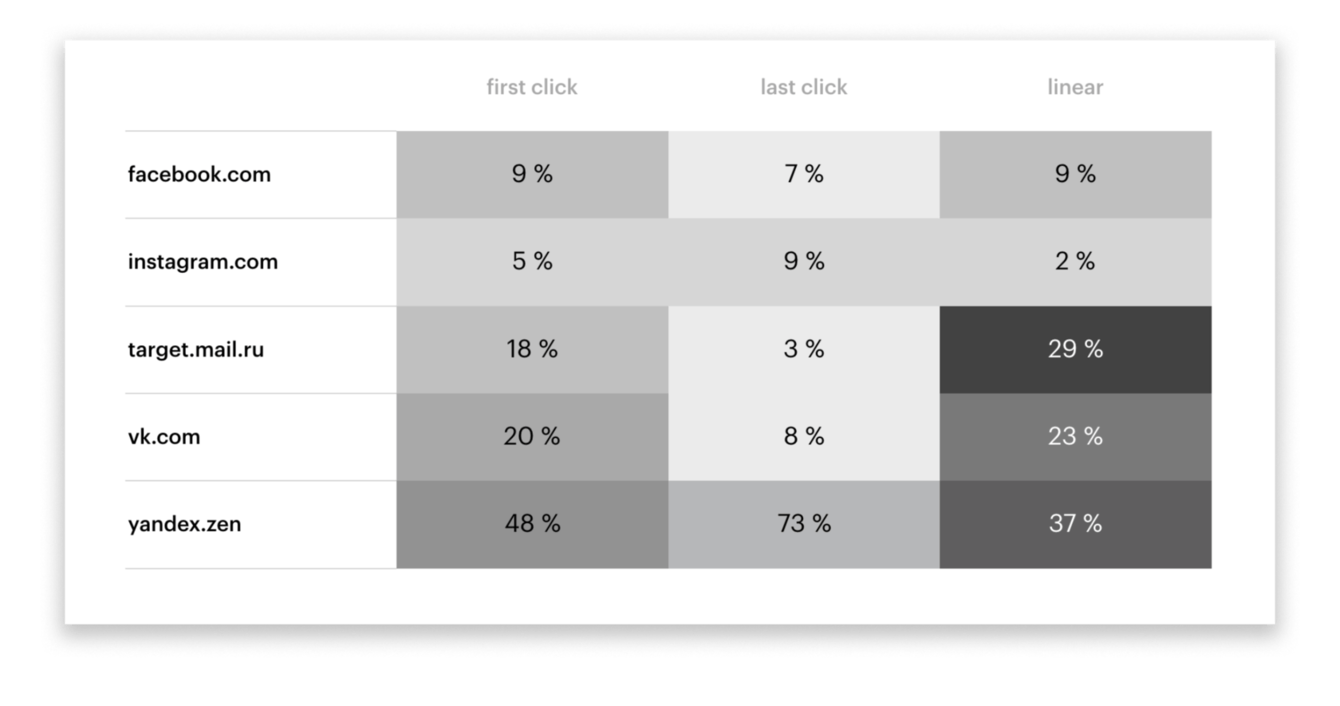Select facebook.com first click 9 % cell
Image resolution: width=1340 pixels, height=706 pixels.
532,174
